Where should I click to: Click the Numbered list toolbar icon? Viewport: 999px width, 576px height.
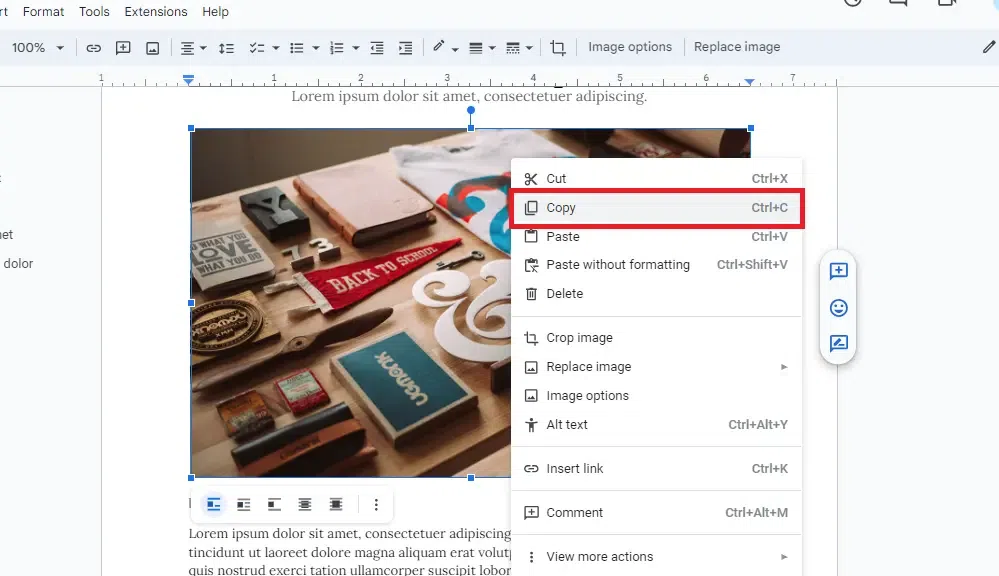pyautogui.click(x=336, y=48)
